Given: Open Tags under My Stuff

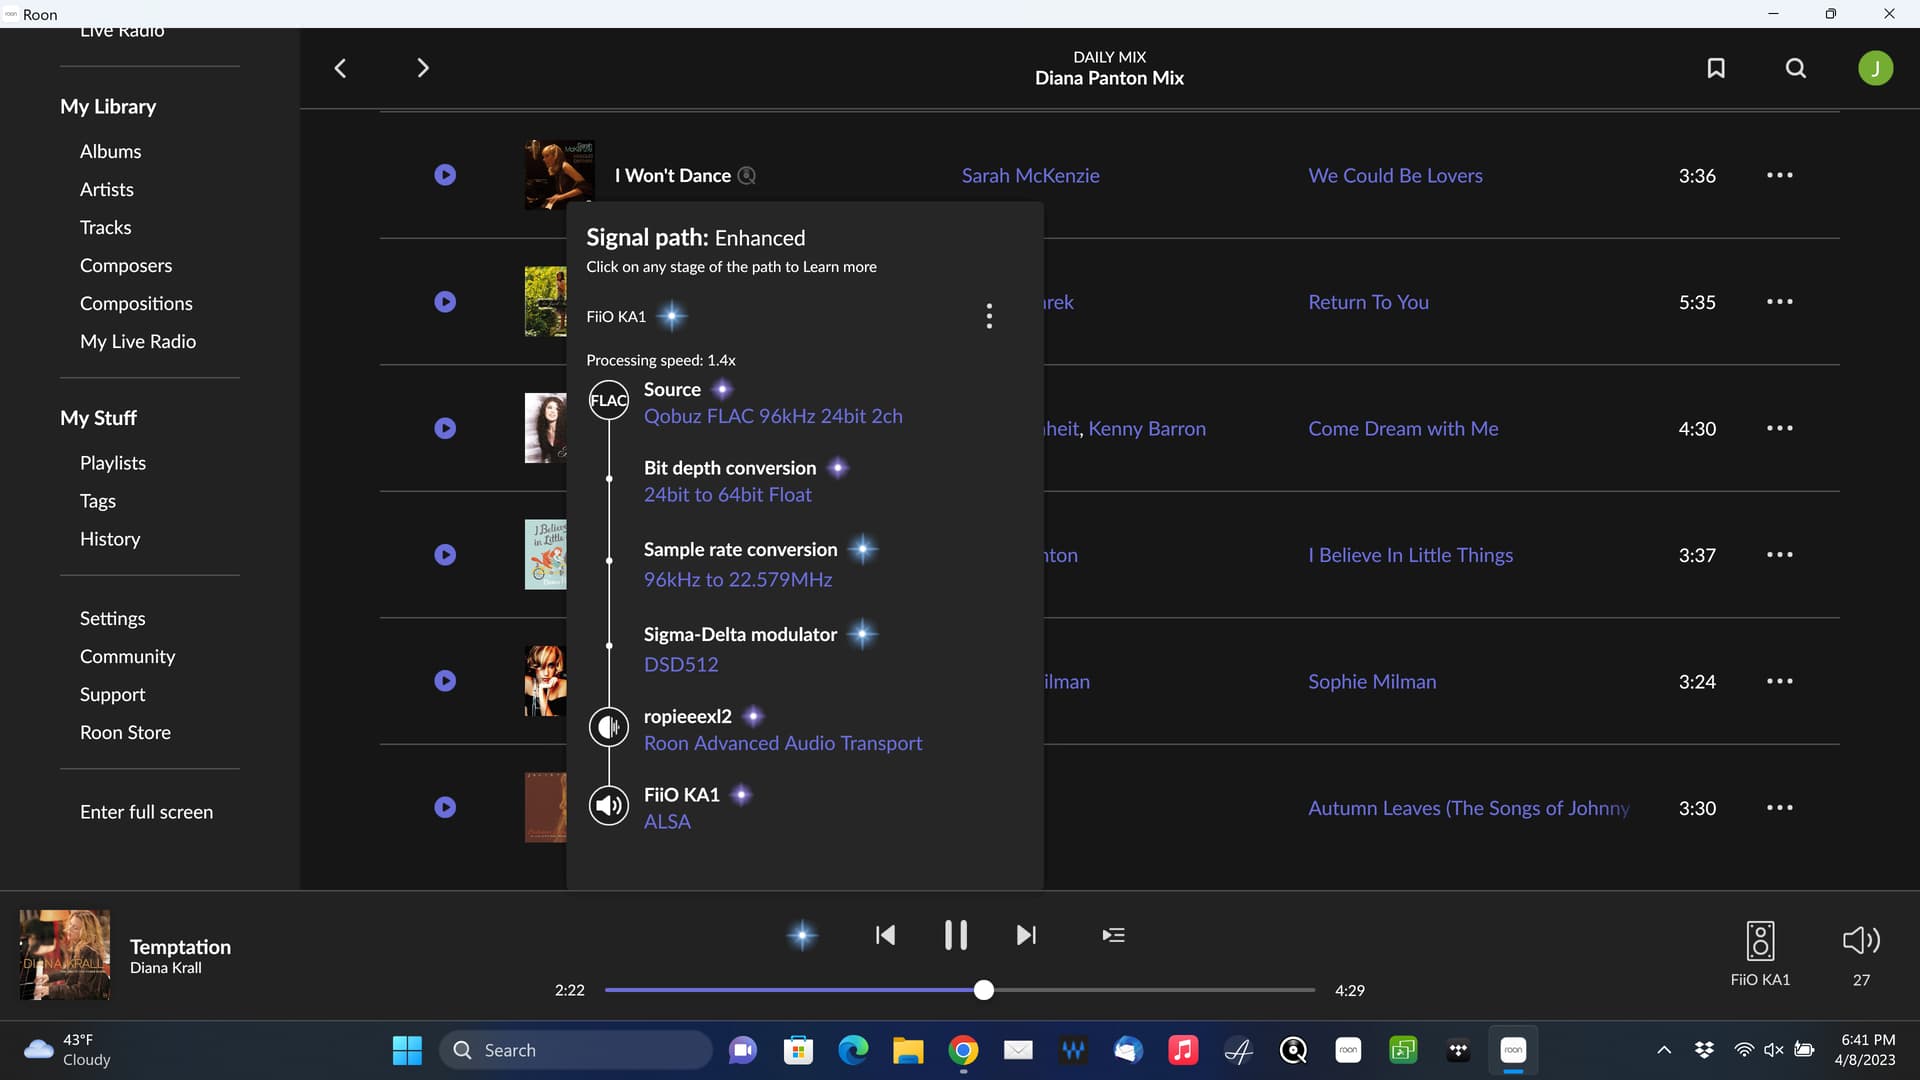Looking at the screenshot, I should pyautogui.click(x=98, y=501).
